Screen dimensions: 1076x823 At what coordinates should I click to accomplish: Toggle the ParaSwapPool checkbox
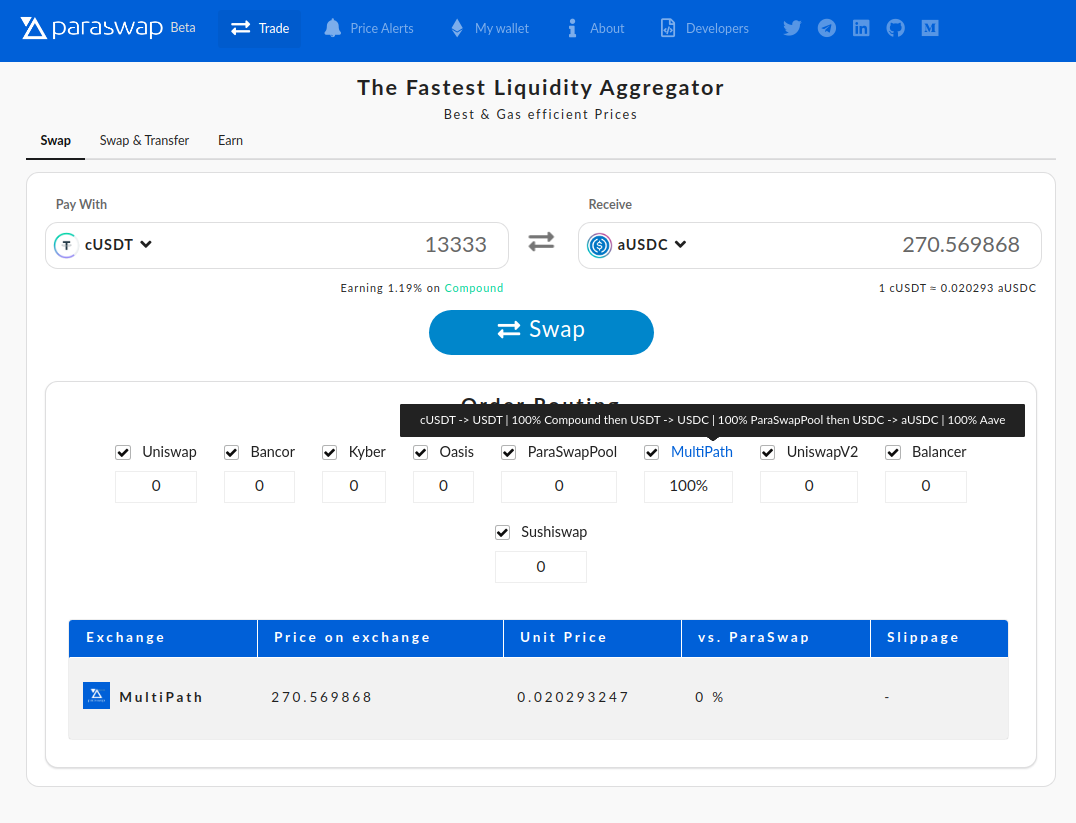(508, 452)
